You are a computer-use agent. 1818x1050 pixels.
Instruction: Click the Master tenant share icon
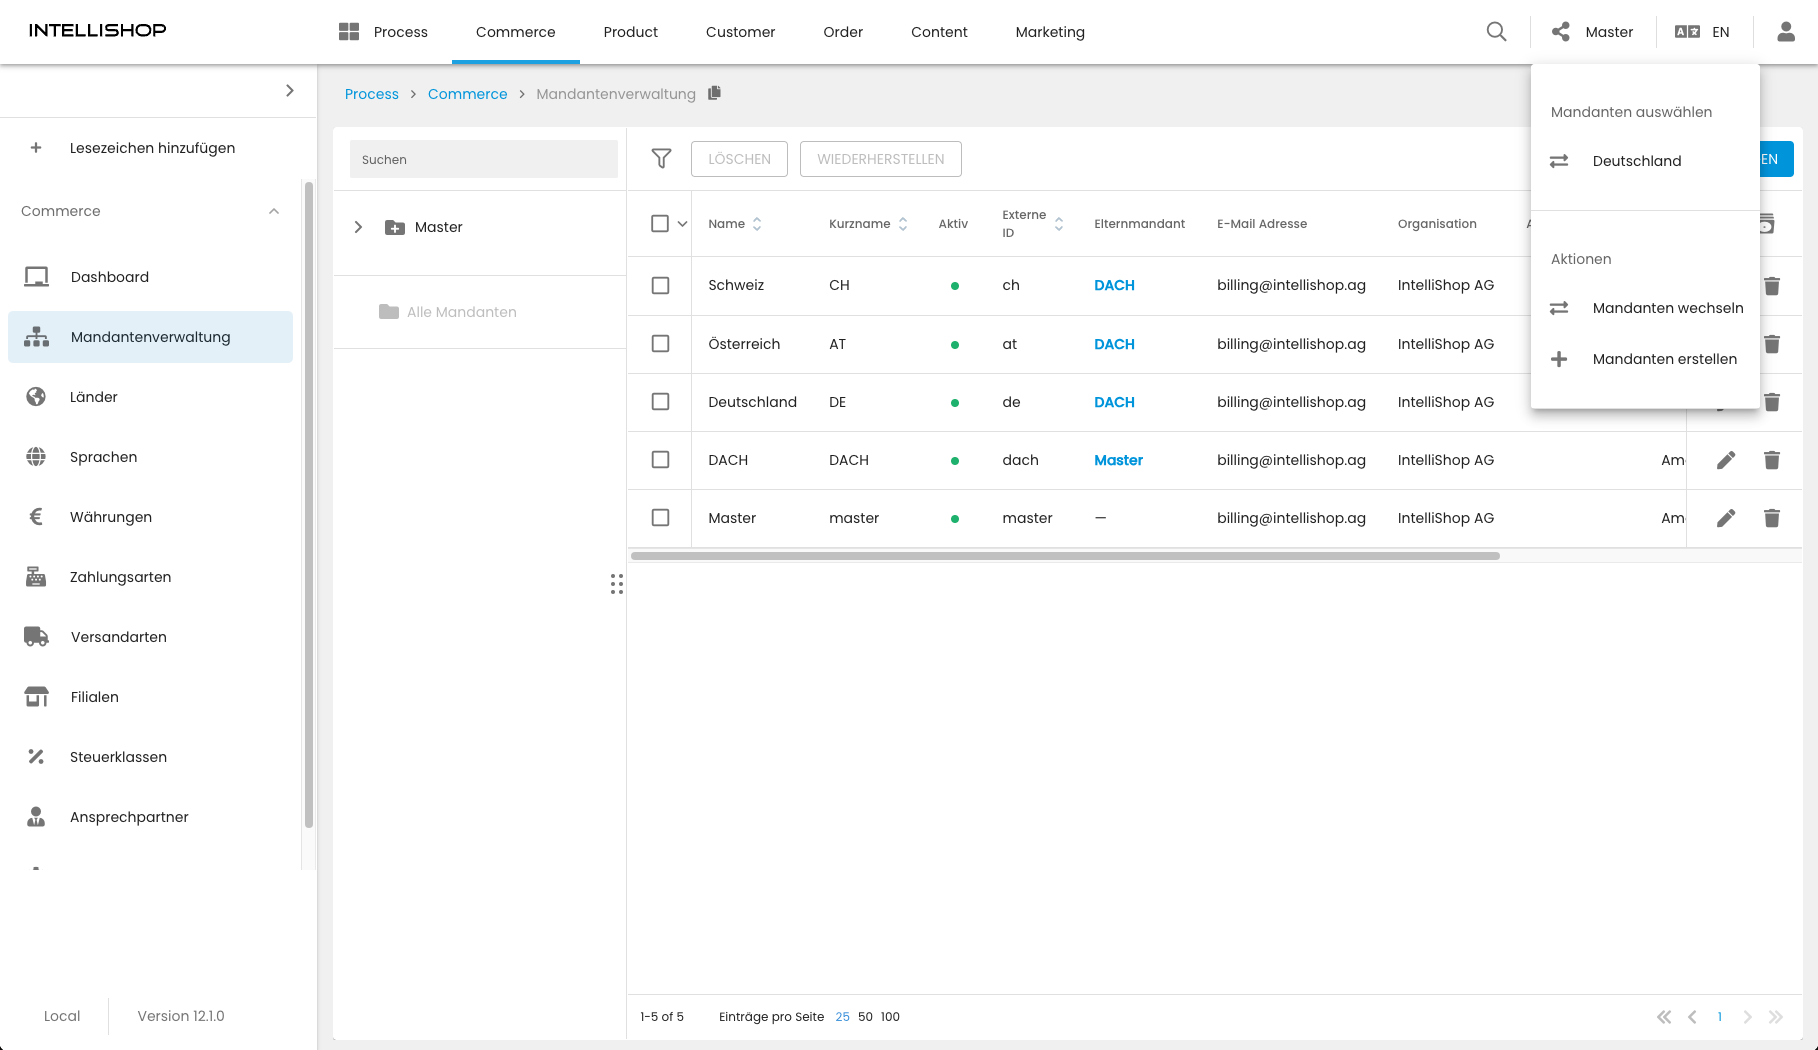coord(1561,32)
